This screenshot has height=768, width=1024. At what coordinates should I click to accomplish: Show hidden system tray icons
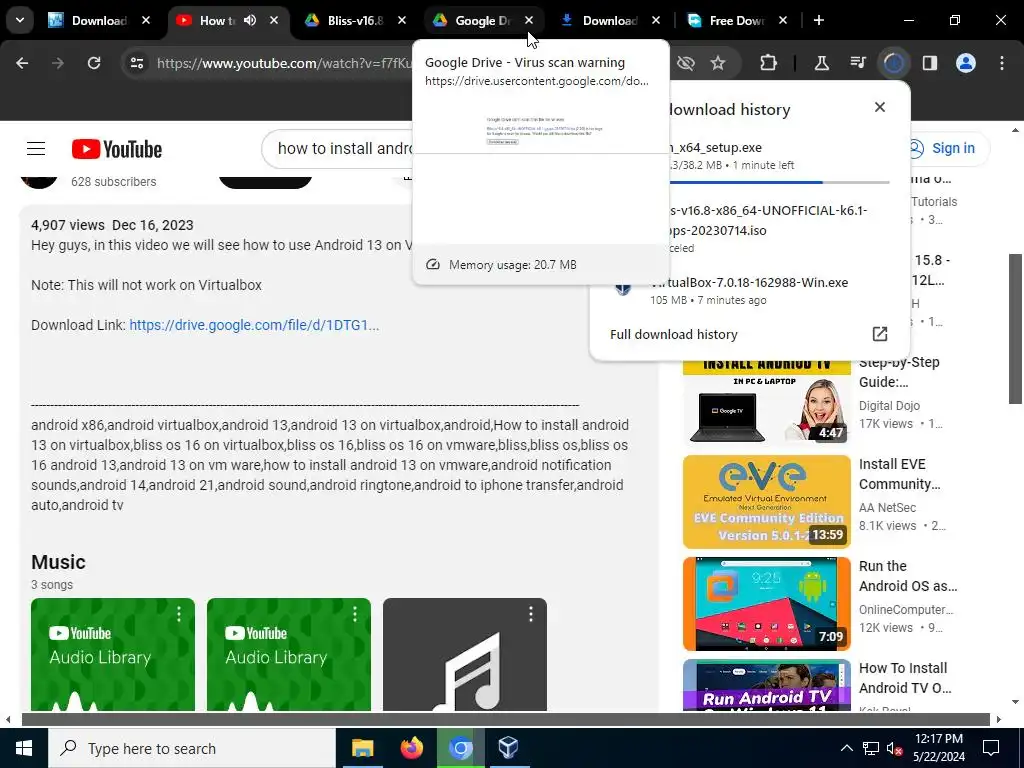[x=846, y=748]
